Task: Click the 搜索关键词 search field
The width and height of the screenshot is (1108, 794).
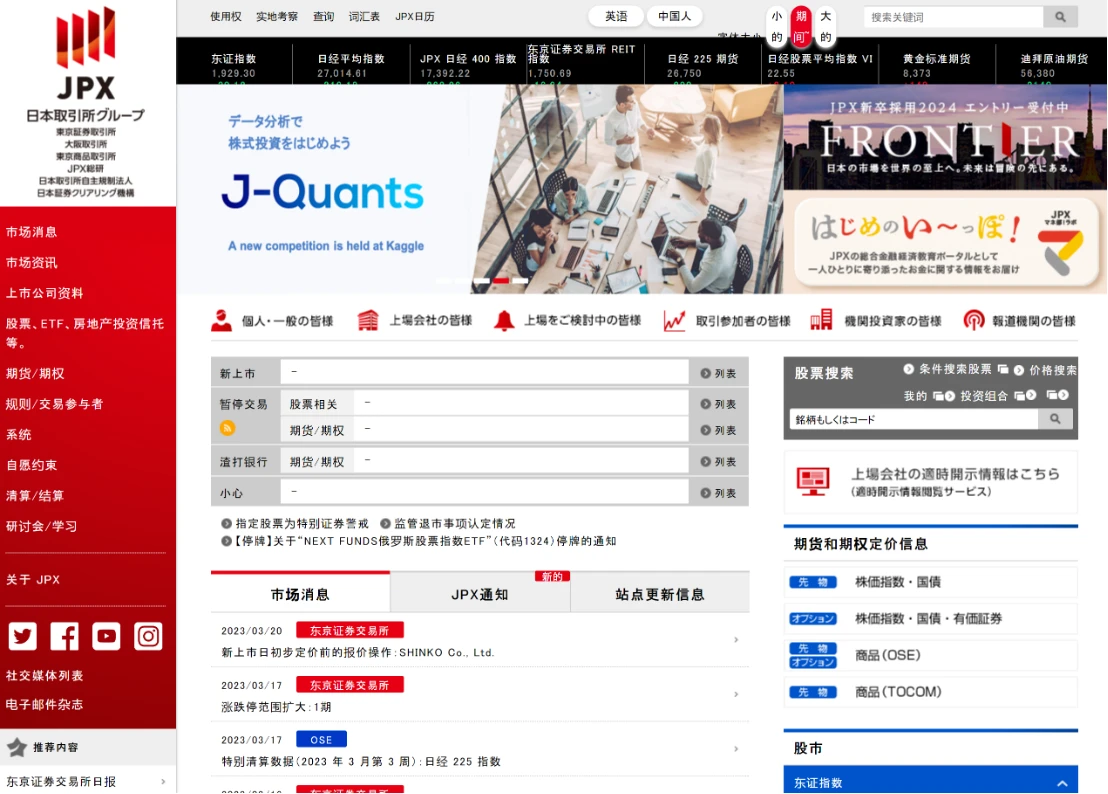Action: tap(953, 17)
